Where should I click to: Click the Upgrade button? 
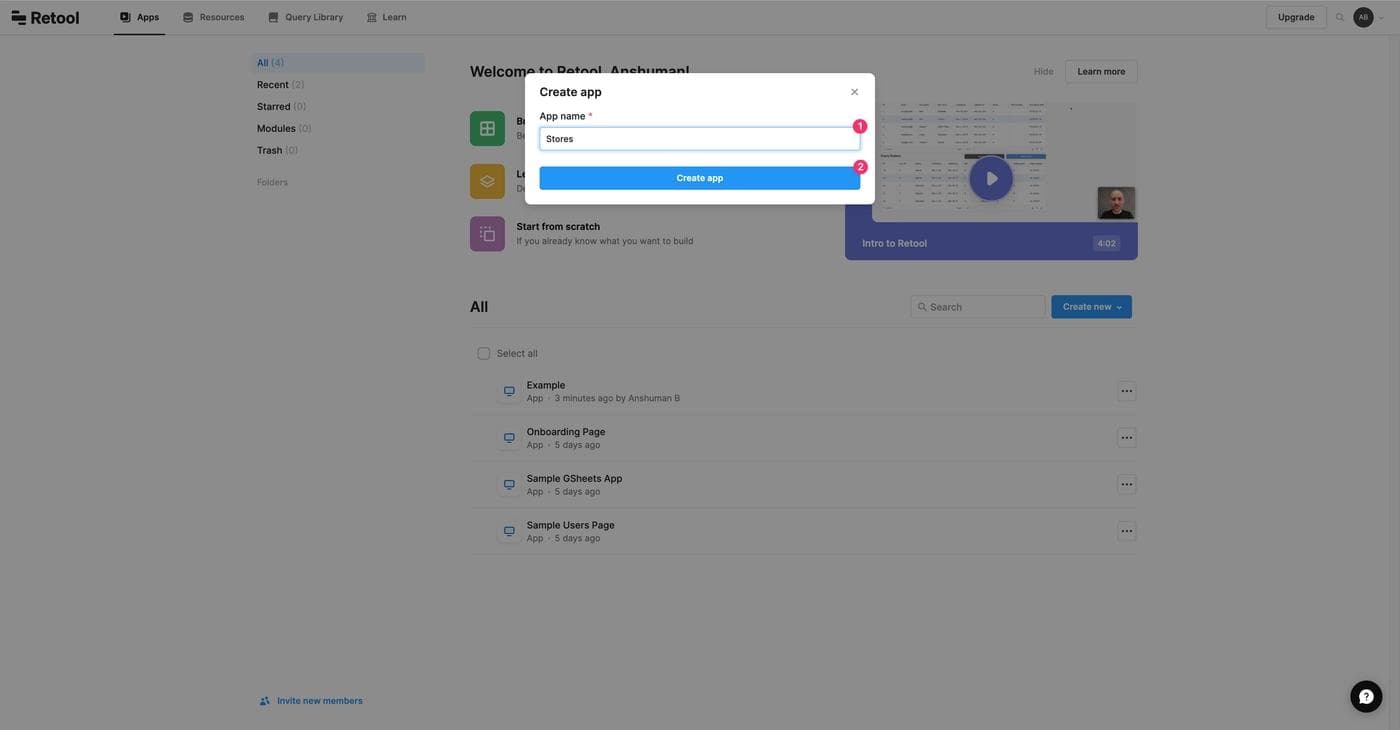click(x=1295, y=17)
